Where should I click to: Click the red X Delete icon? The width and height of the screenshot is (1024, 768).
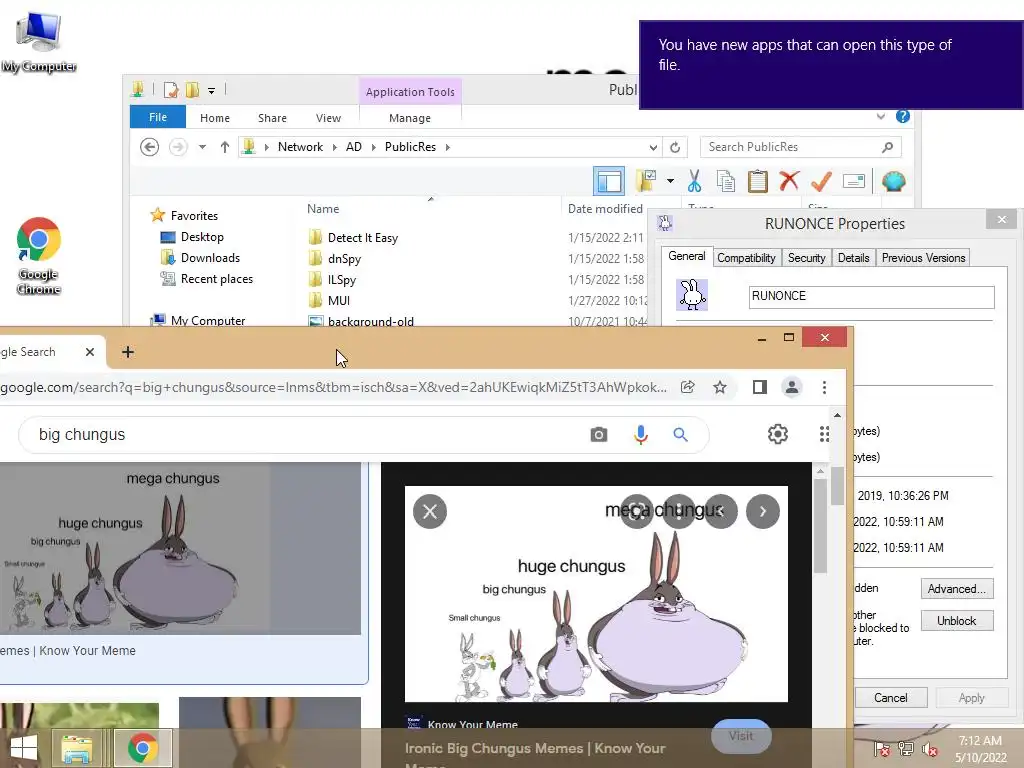point(789,180)
